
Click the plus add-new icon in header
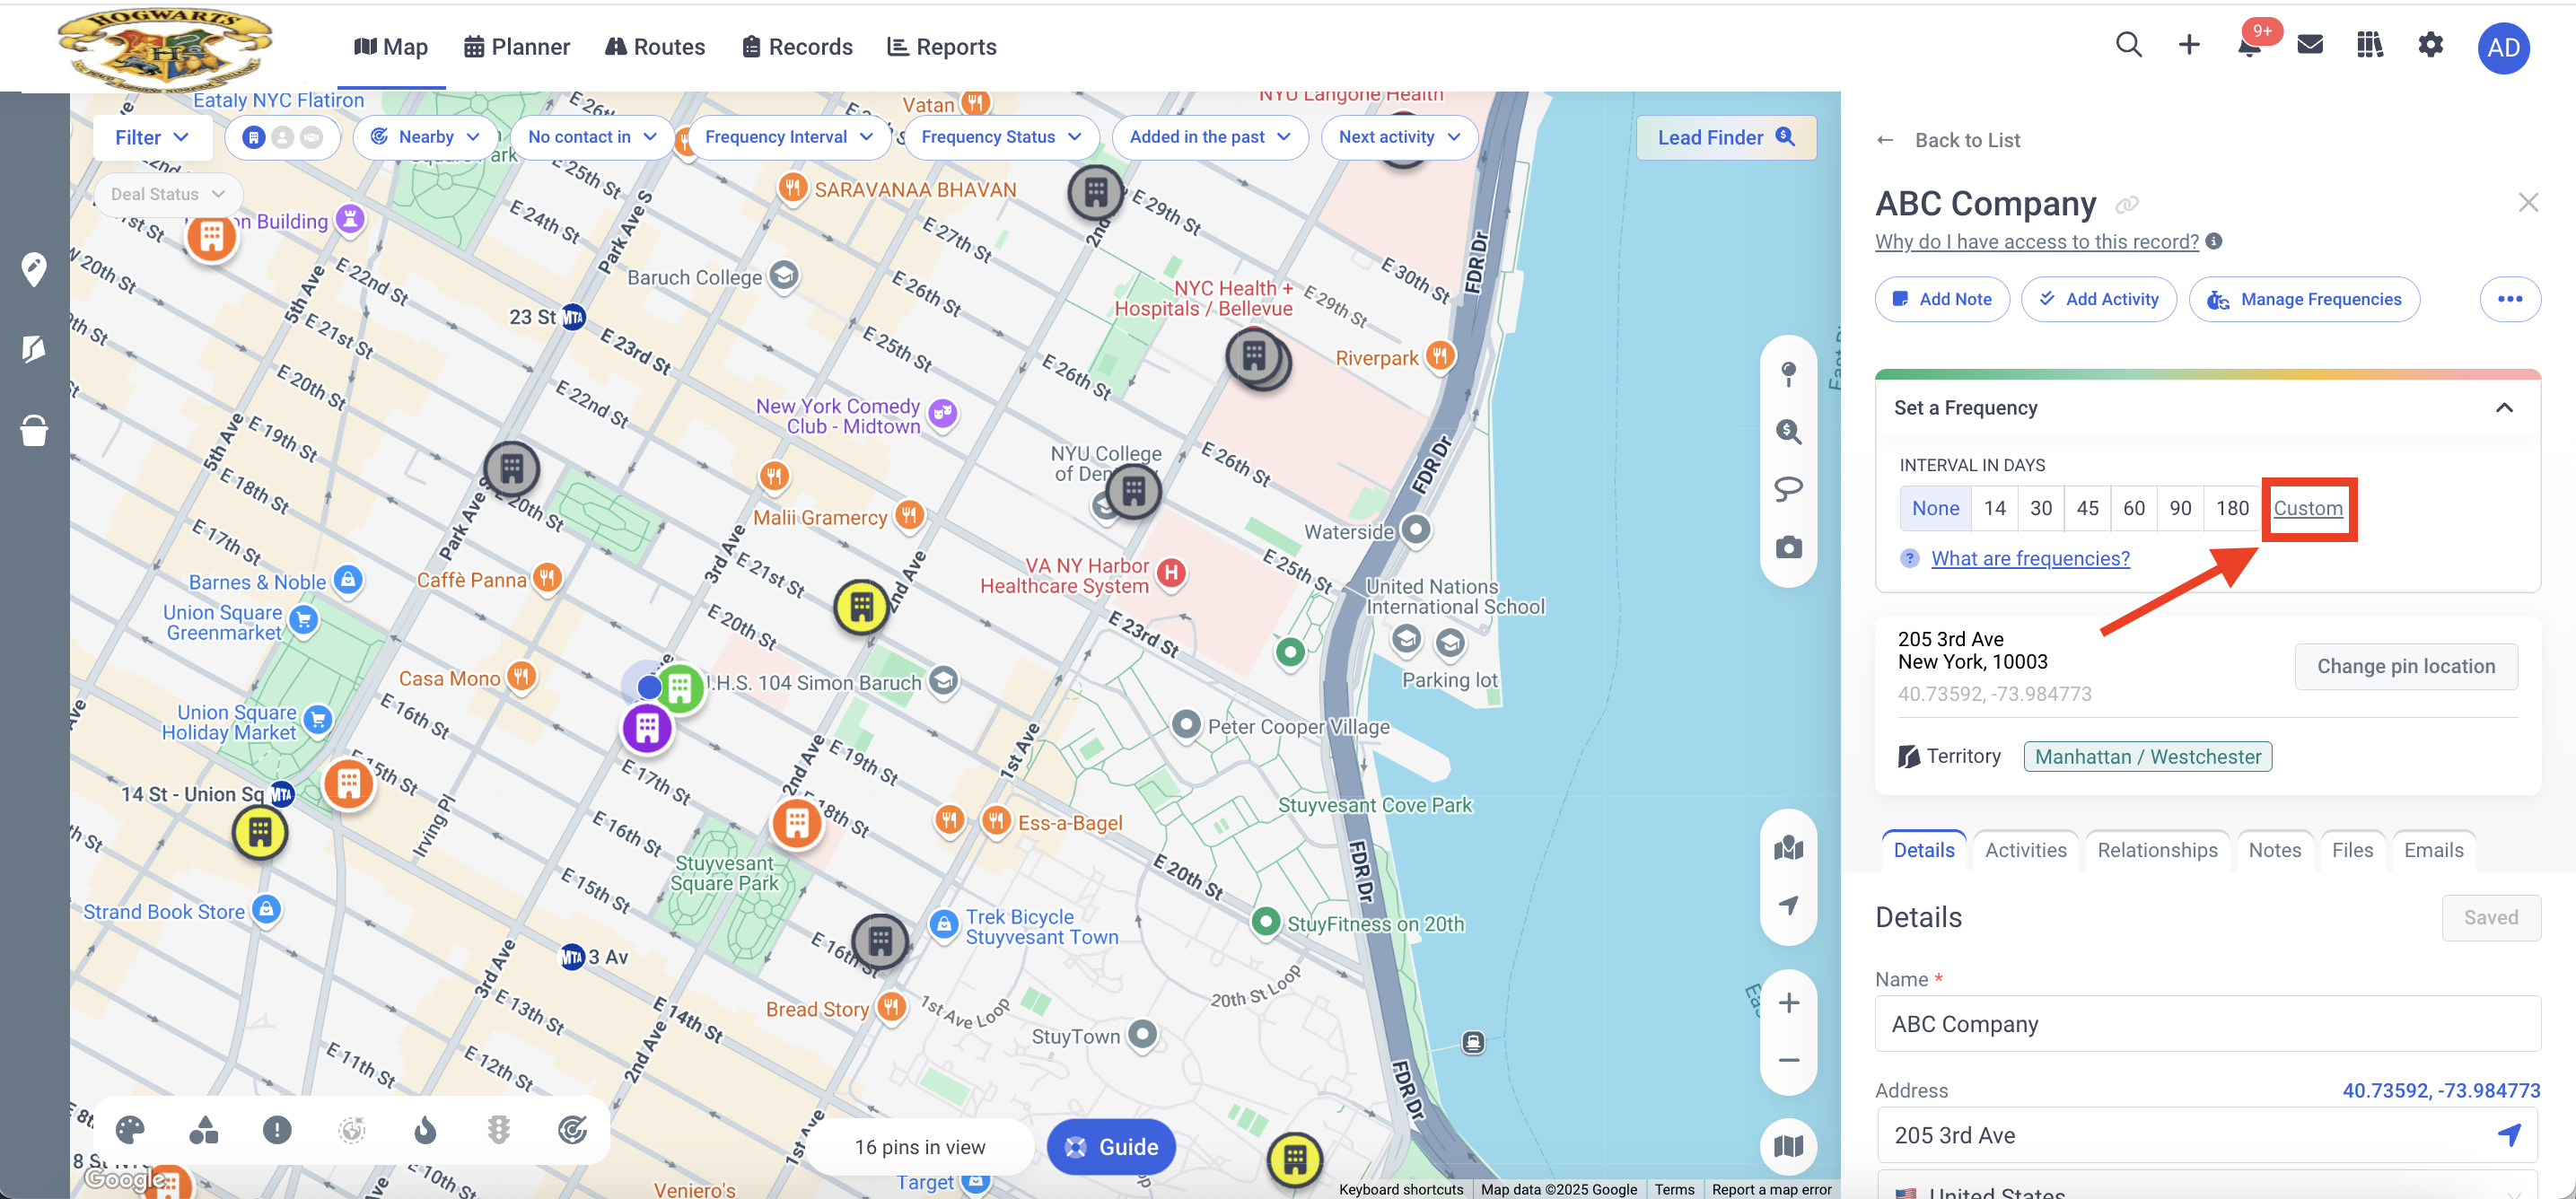[2189, 45]
